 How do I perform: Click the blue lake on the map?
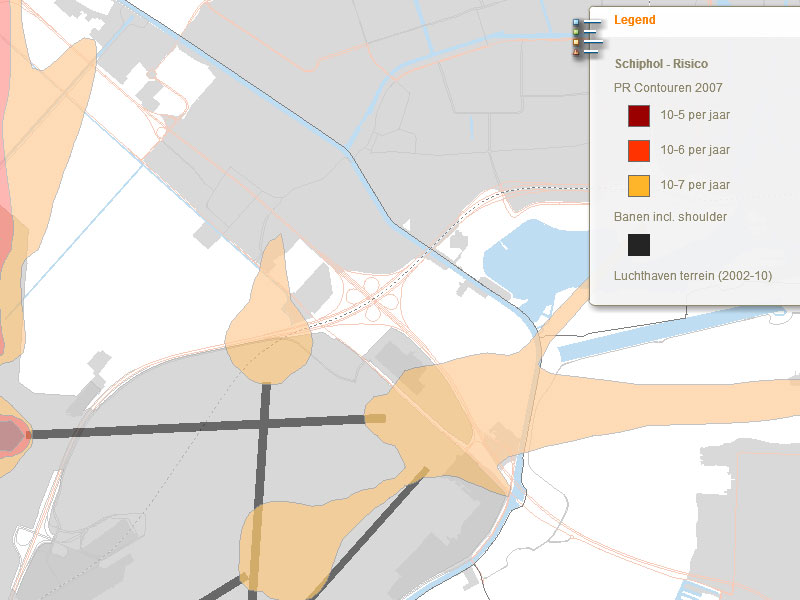[536, 264]
